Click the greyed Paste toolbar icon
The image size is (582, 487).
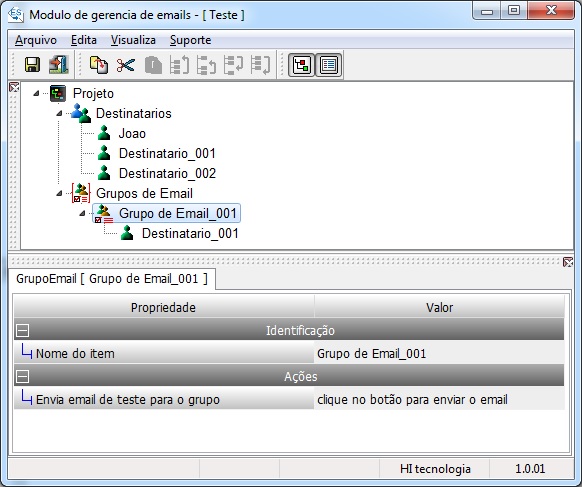tap(153, 65)
